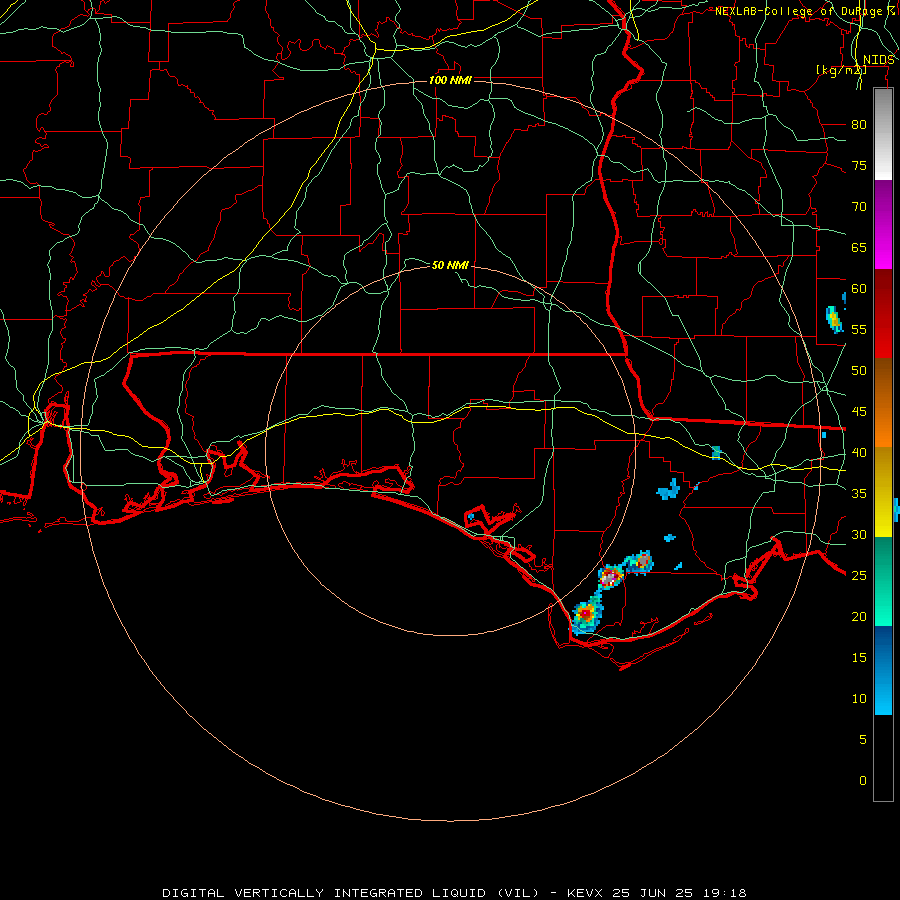This screenshot has width=900, height=900.
Task: Click the scale value 40
Action: pyautogui.click(x=859, y=452)
